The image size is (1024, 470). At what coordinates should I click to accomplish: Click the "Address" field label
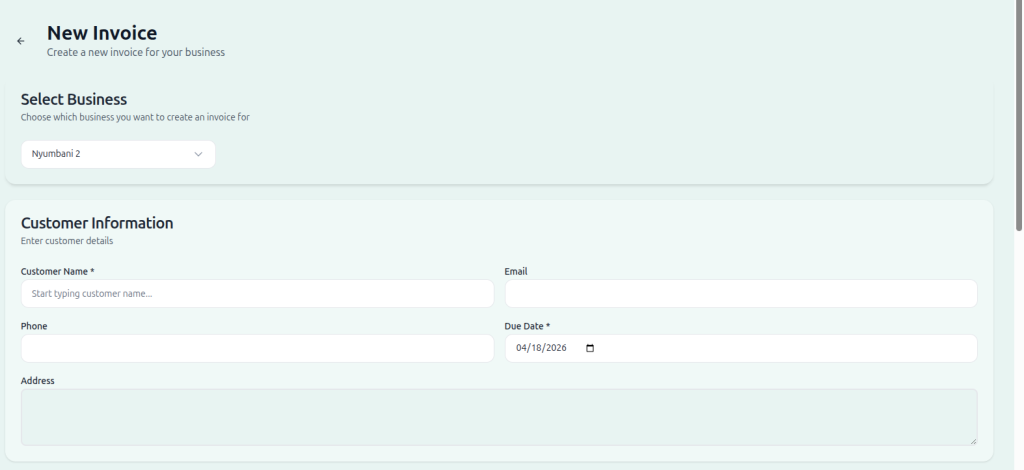tap(37, 381)
